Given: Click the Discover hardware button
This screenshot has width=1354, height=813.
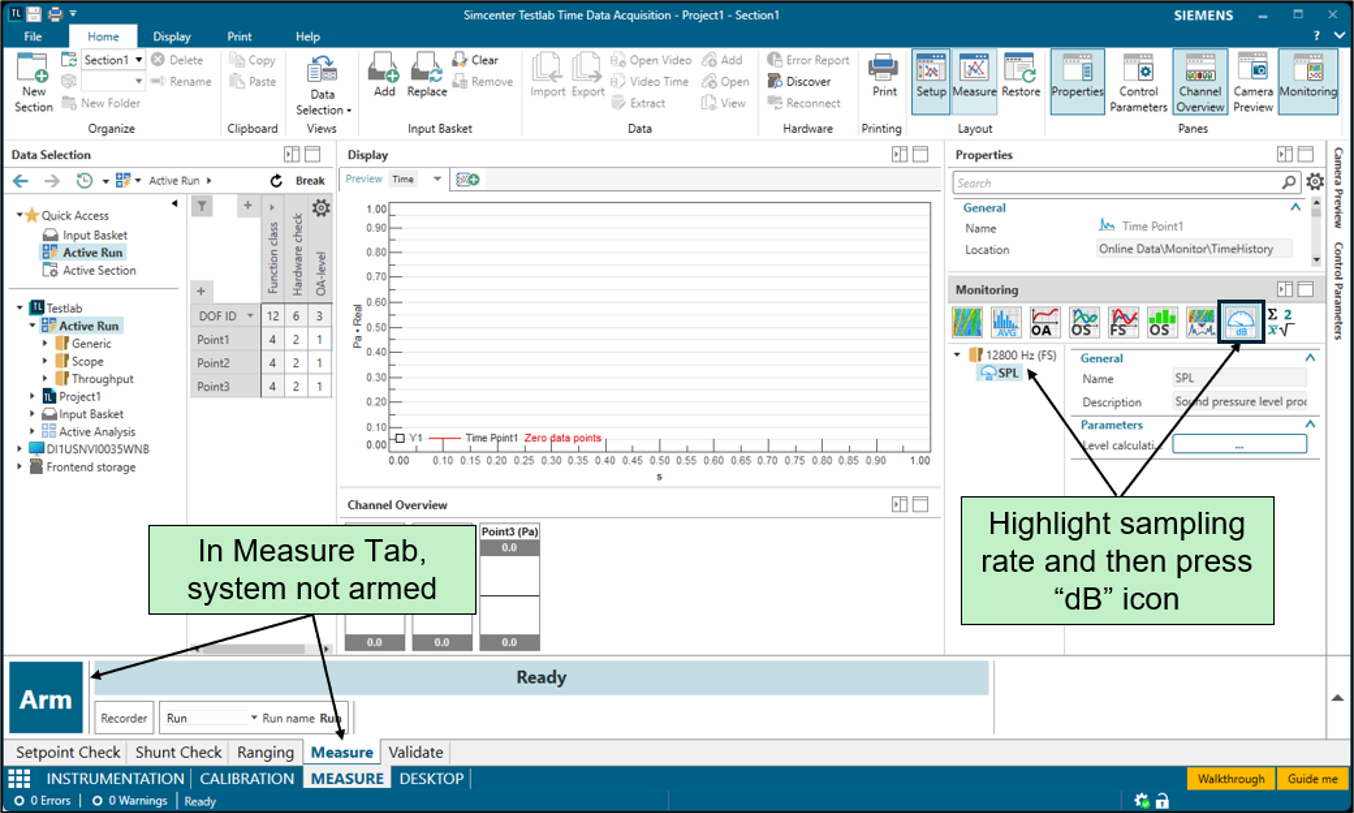Looking at the screenshot, I should point(799,81).
